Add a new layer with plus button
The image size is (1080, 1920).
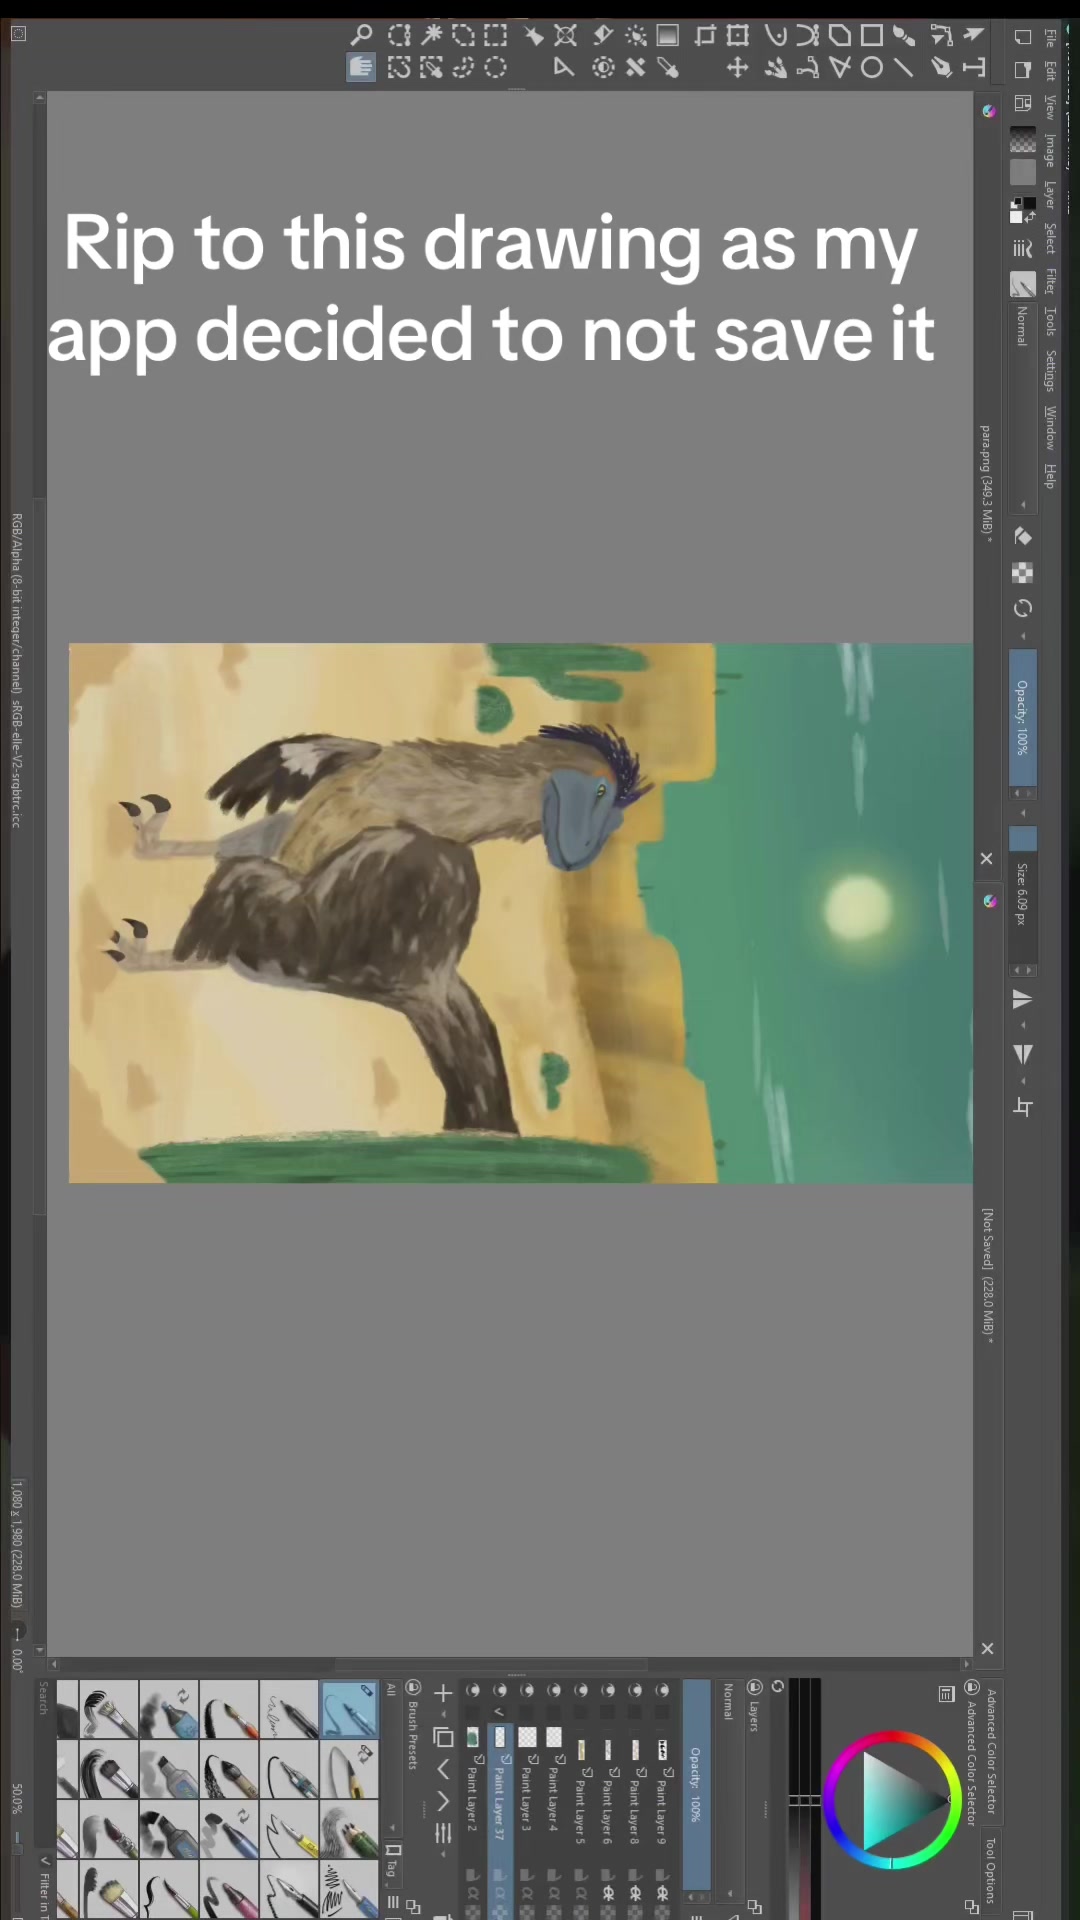coord(443,1693)
